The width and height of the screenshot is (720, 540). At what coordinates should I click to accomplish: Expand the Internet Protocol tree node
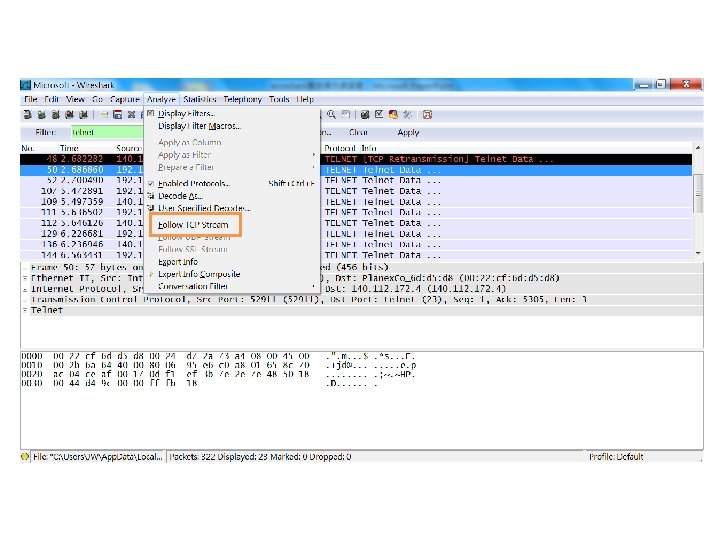(x=25, y=289)
